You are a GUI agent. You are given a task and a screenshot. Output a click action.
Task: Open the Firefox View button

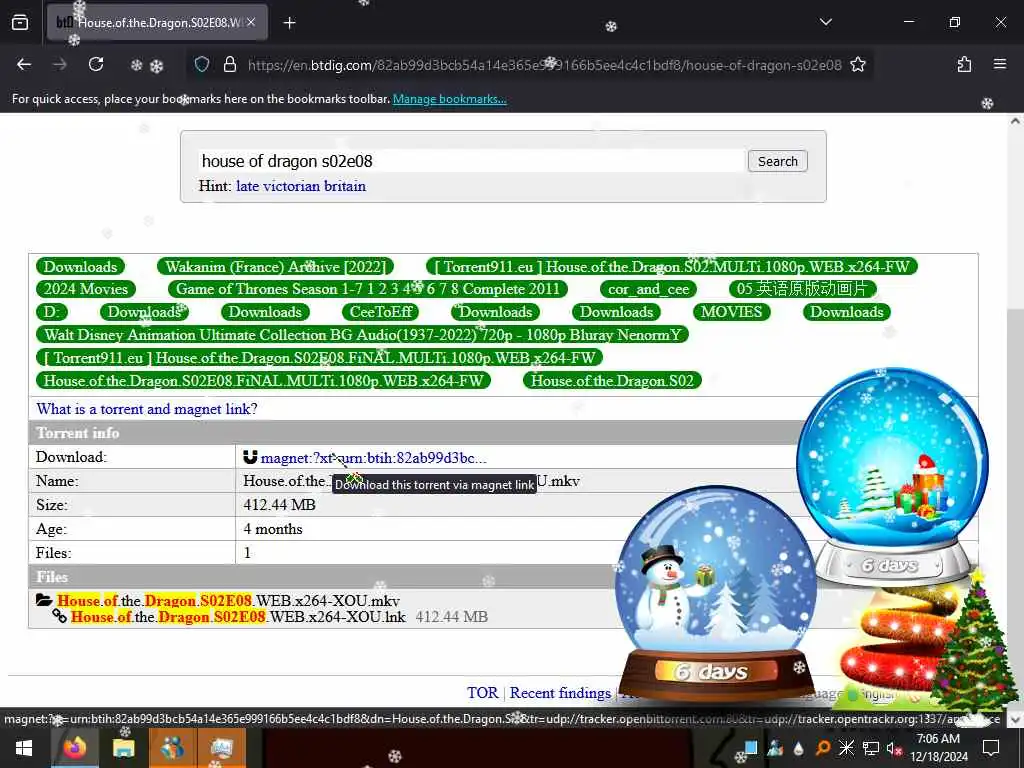tap(20, 23)
